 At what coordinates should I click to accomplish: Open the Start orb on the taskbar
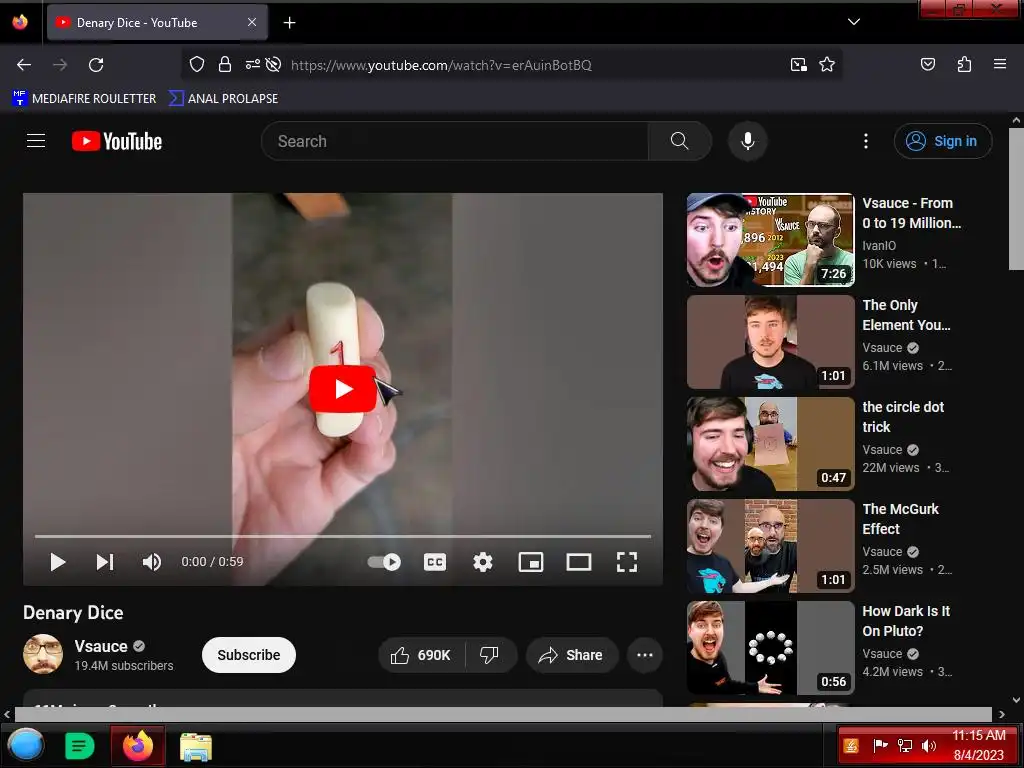(x=26, y=745)
